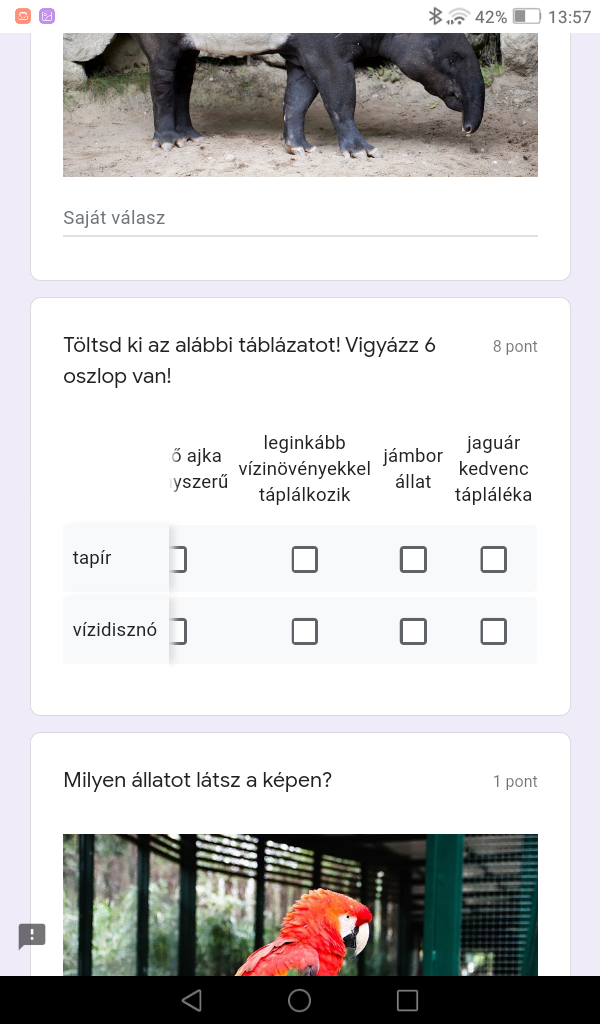
Task: Check tapír for jaguár kedvenc tápláléka
Action: (x=493, y=559)
